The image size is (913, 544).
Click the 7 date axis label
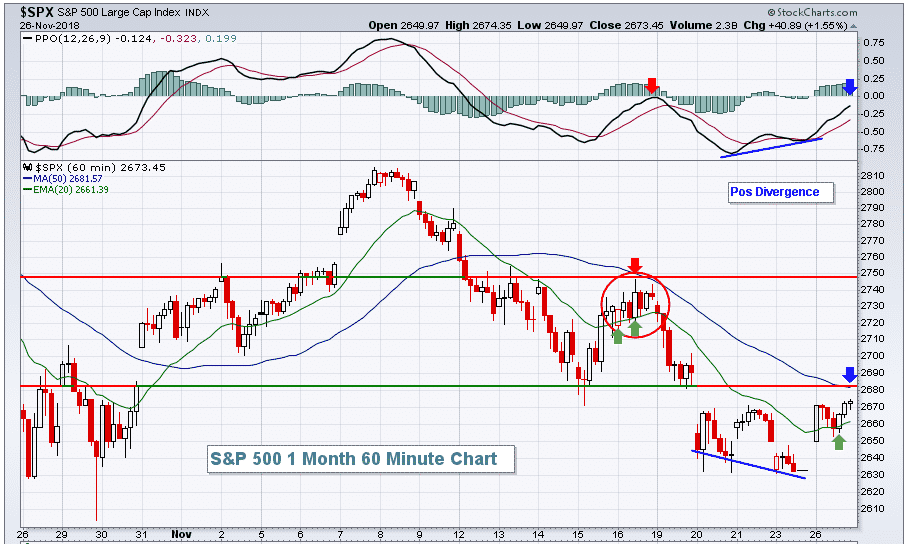click(x=340, y=534)
